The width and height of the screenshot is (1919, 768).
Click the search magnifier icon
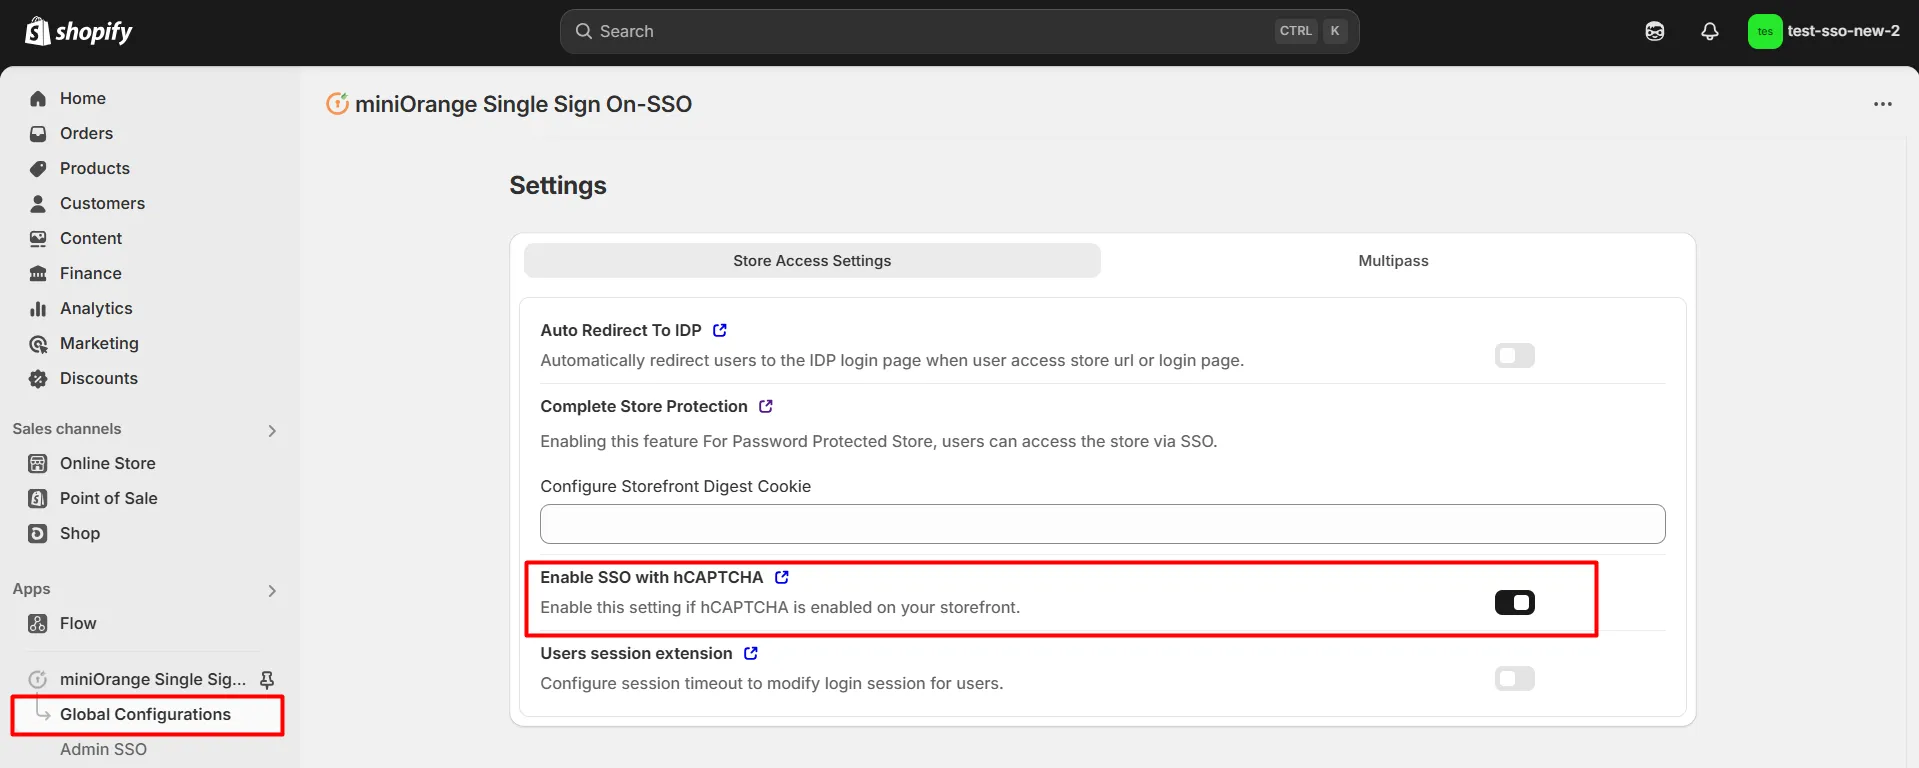(584, 31)
